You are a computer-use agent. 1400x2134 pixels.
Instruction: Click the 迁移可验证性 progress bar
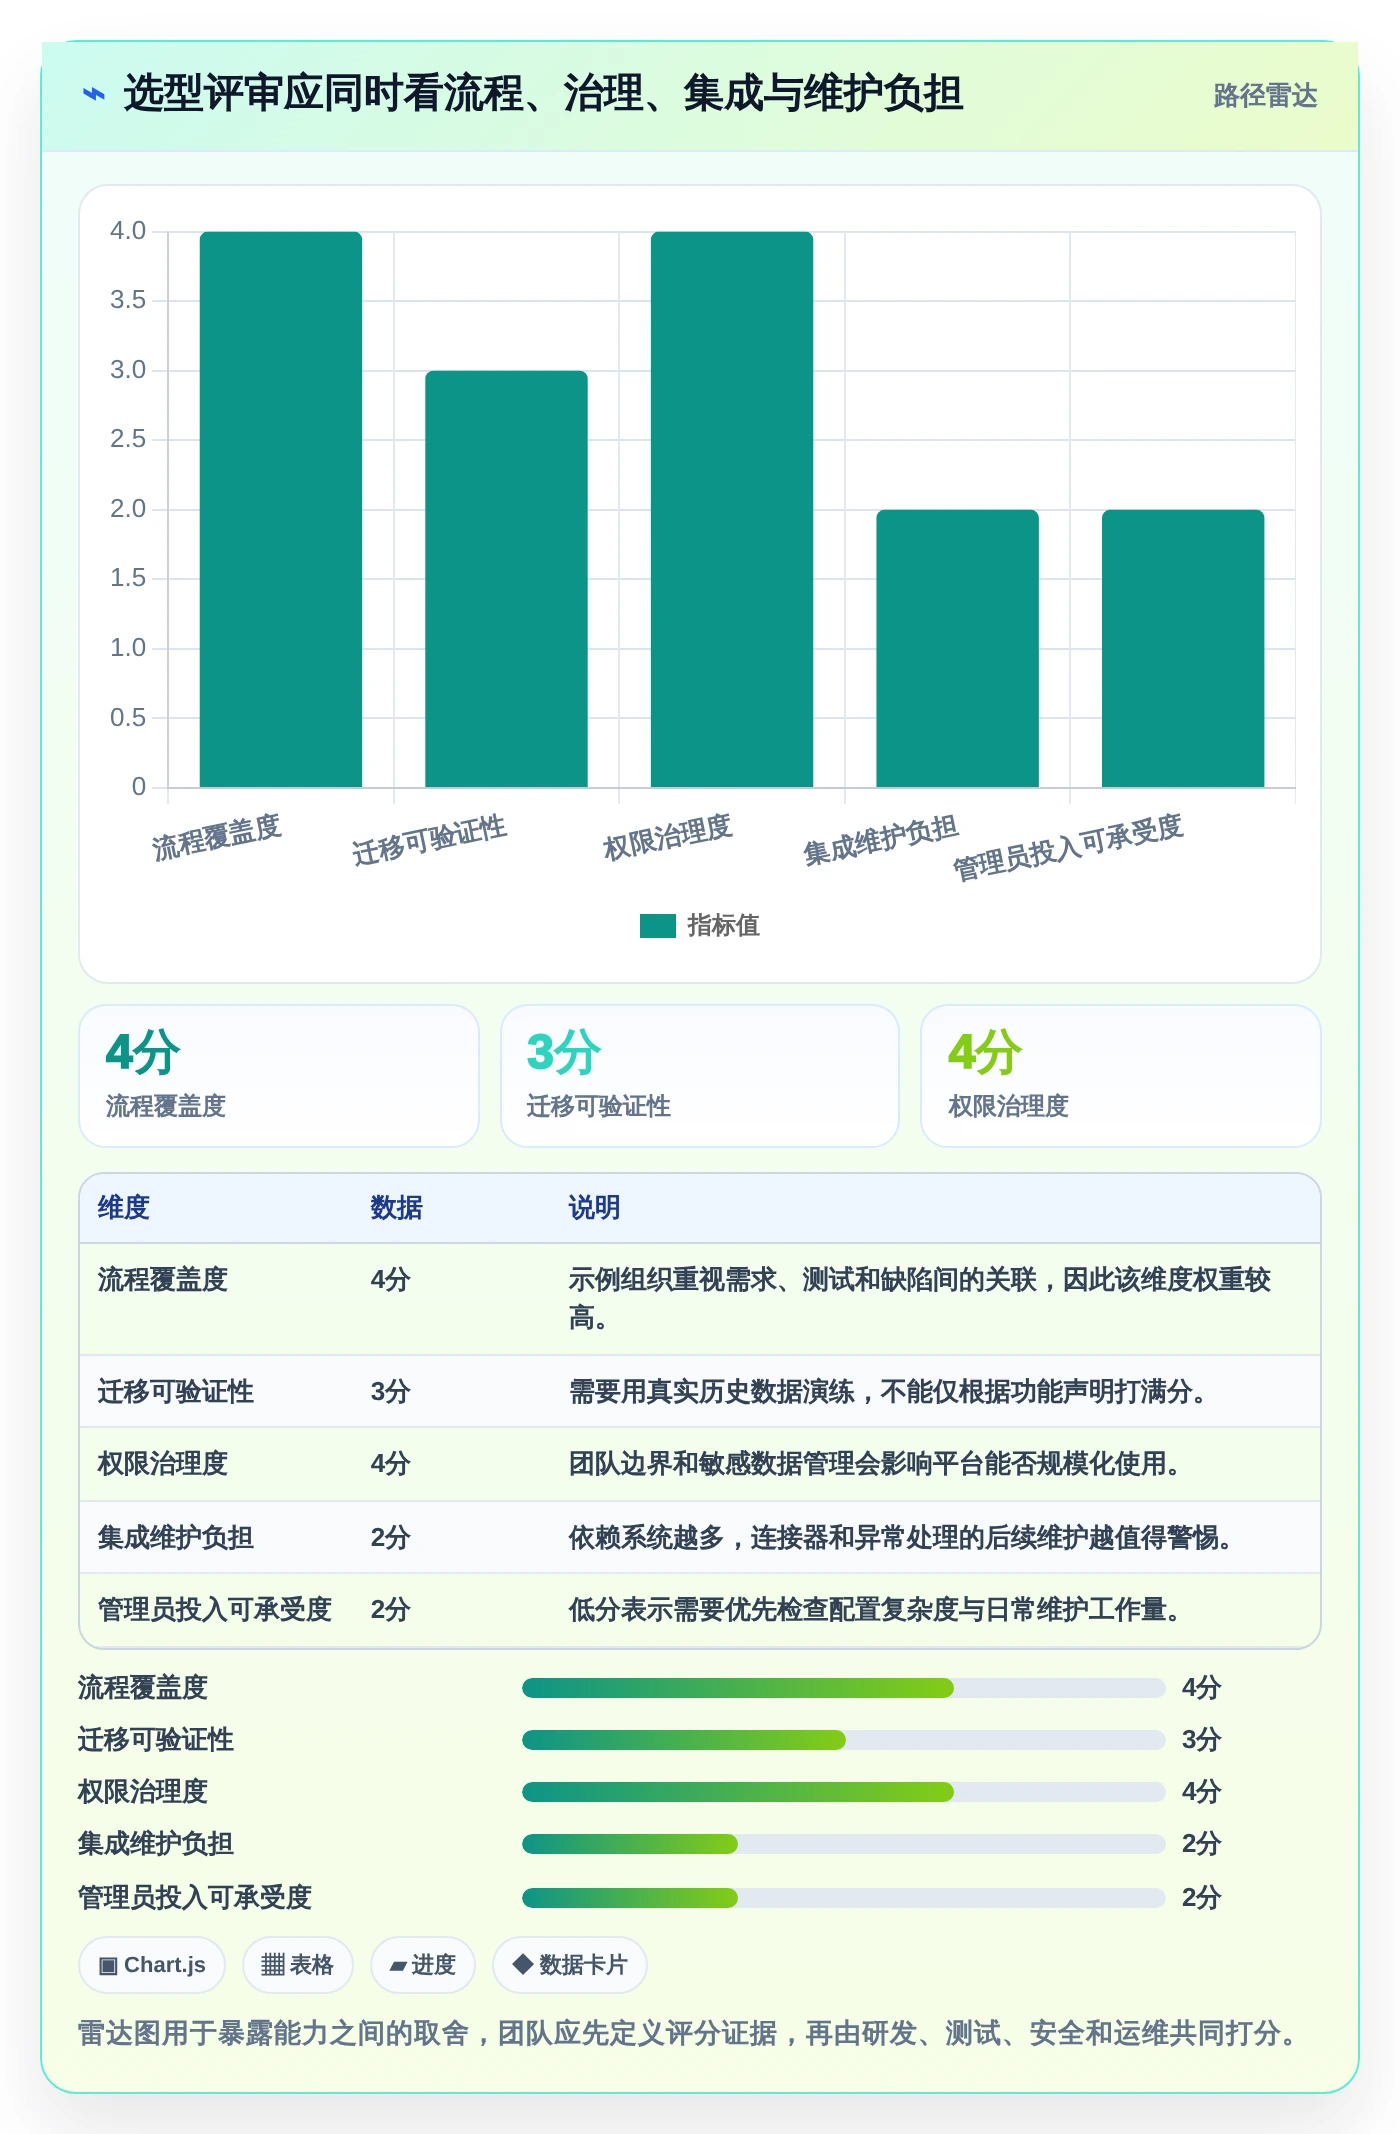[x=843, y=1740]
